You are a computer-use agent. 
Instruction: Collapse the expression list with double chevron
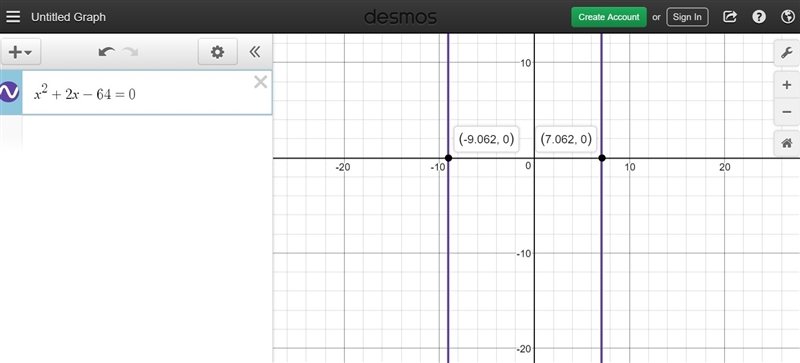[x=255, y=52]
